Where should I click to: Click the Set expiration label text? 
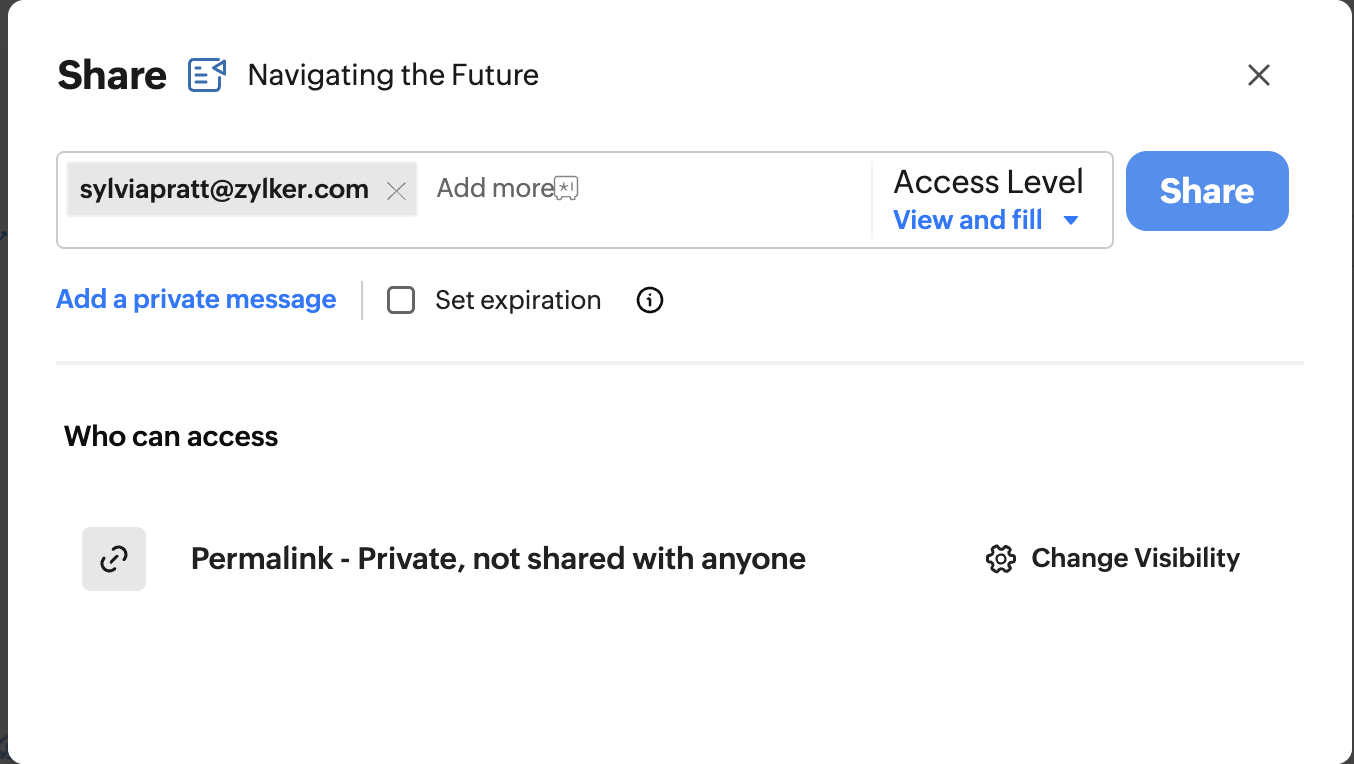[x=518, y=300]
